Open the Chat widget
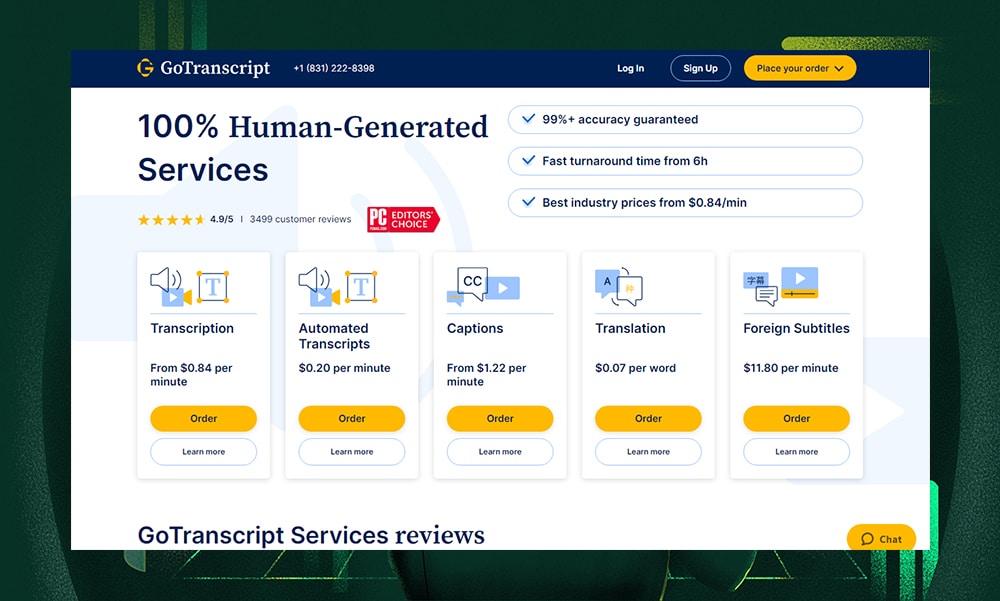Viewport: 1000px width, 601px height. (880, 538)
